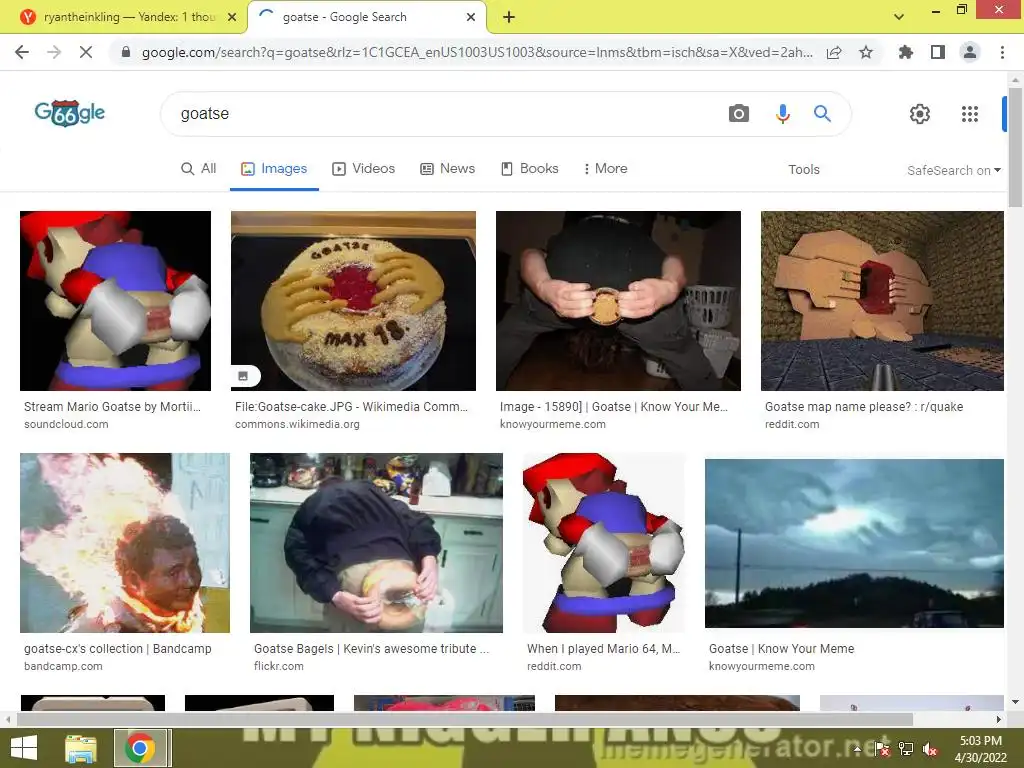Switch to the All results tab
1024x768 pixels.
click(x=199, y=168)
